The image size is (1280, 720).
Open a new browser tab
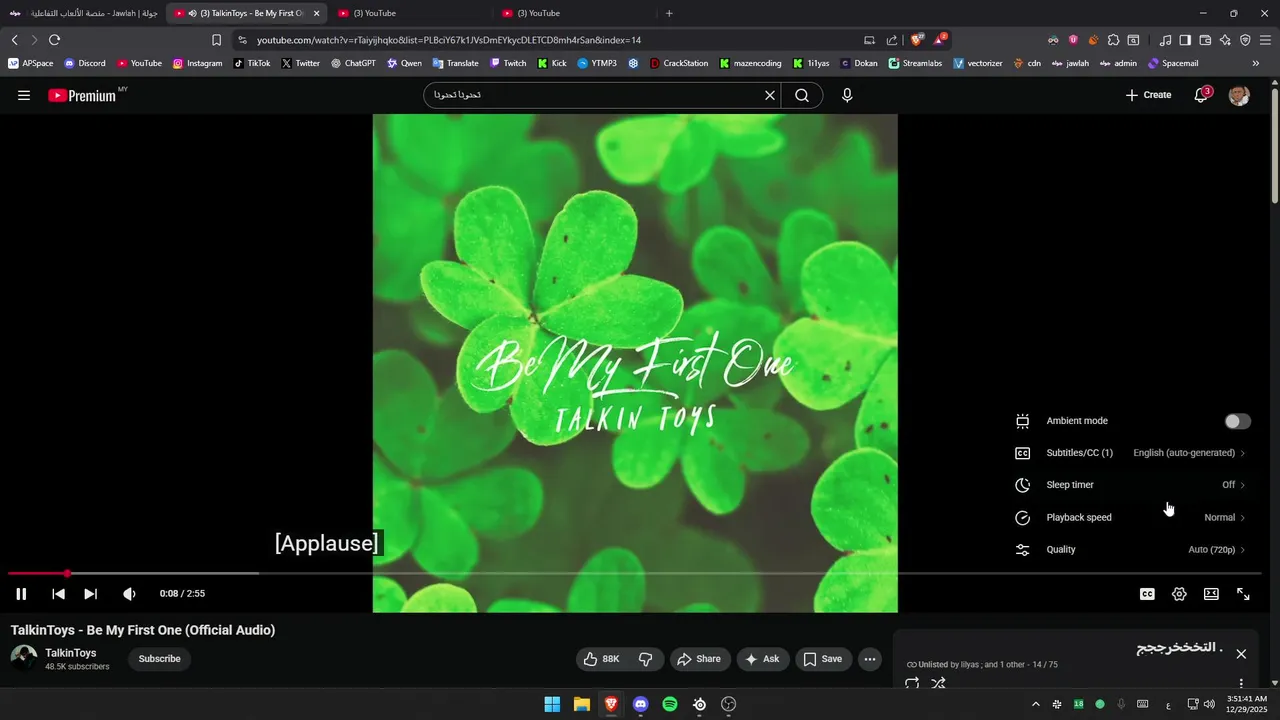point(669,13)
